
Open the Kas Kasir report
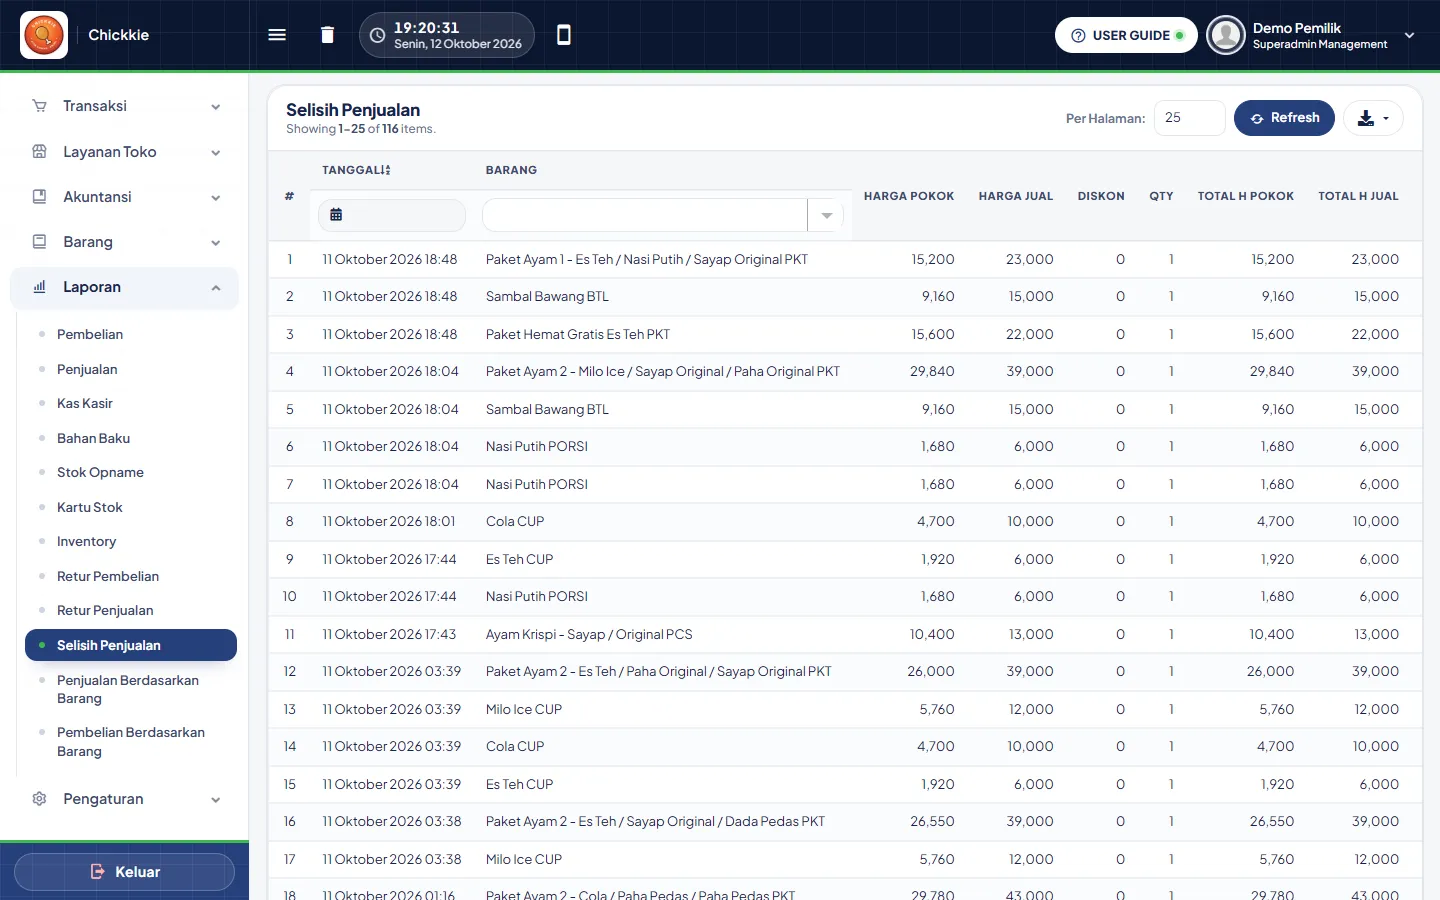click(x=85, y=403)
